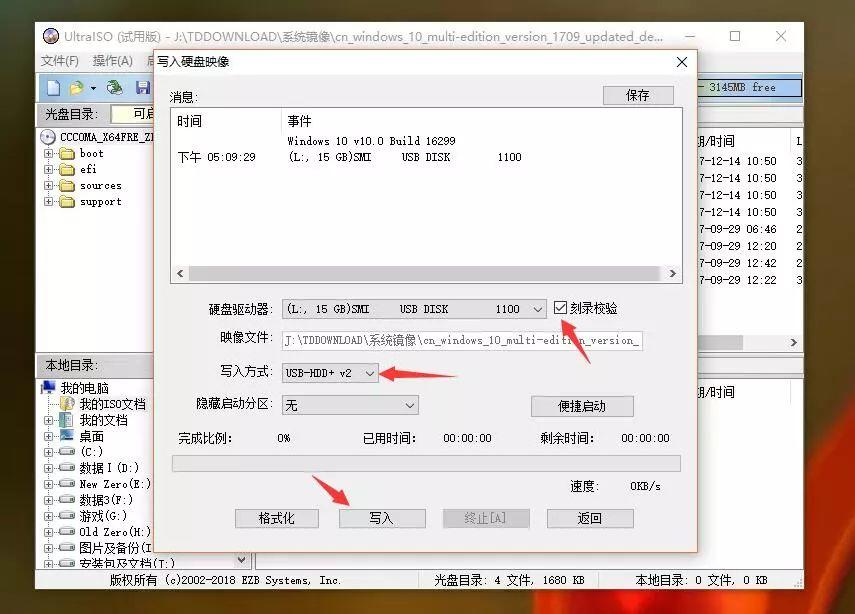The image size is (855, 614).
Task: Click the 3145MB free capacity bar
Action: pos(749,87)
